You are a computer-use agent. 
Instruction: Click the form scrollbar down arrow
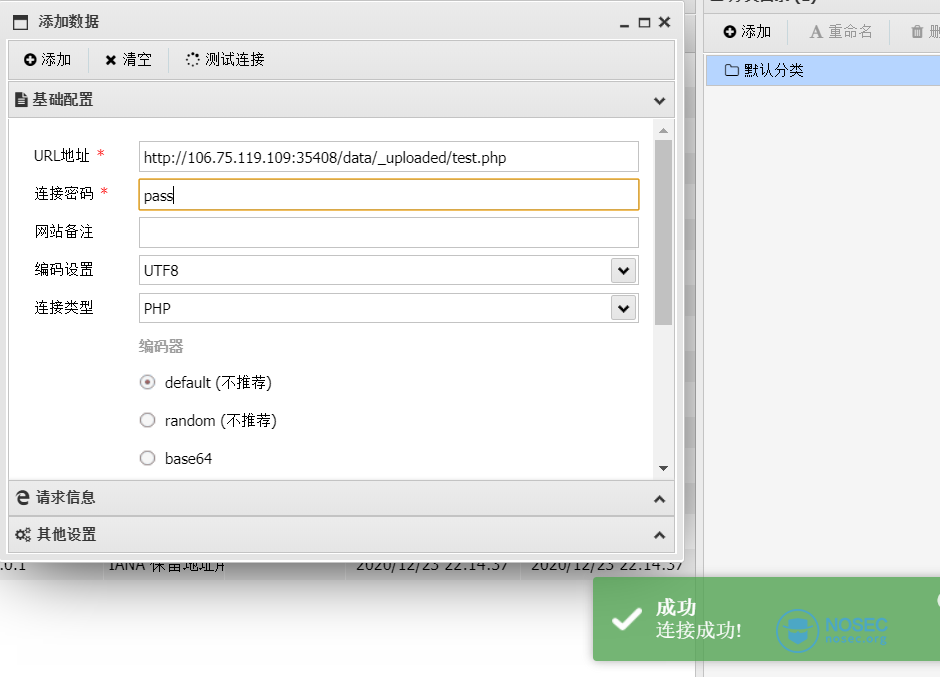click(663, 468)
